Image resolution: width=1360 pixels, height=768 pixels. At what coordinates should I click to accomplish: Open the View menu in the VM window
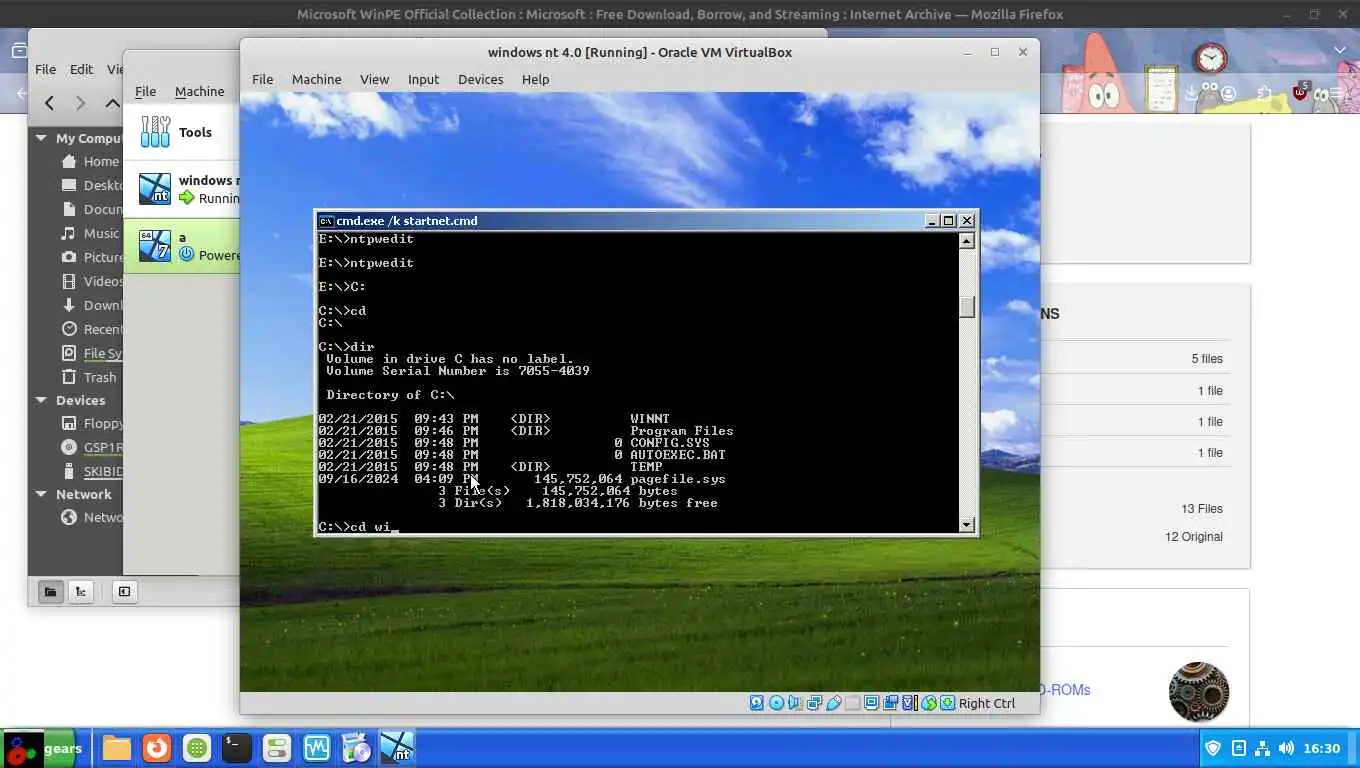pyautogui.click(x=374, y=79)
